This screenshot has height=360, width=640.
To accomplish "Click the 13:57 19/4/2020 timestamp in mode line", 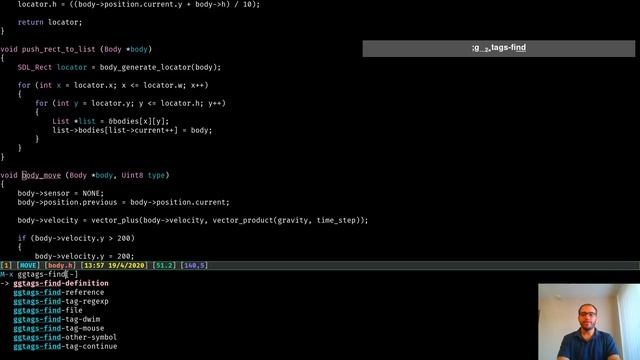I will point(114,265).
